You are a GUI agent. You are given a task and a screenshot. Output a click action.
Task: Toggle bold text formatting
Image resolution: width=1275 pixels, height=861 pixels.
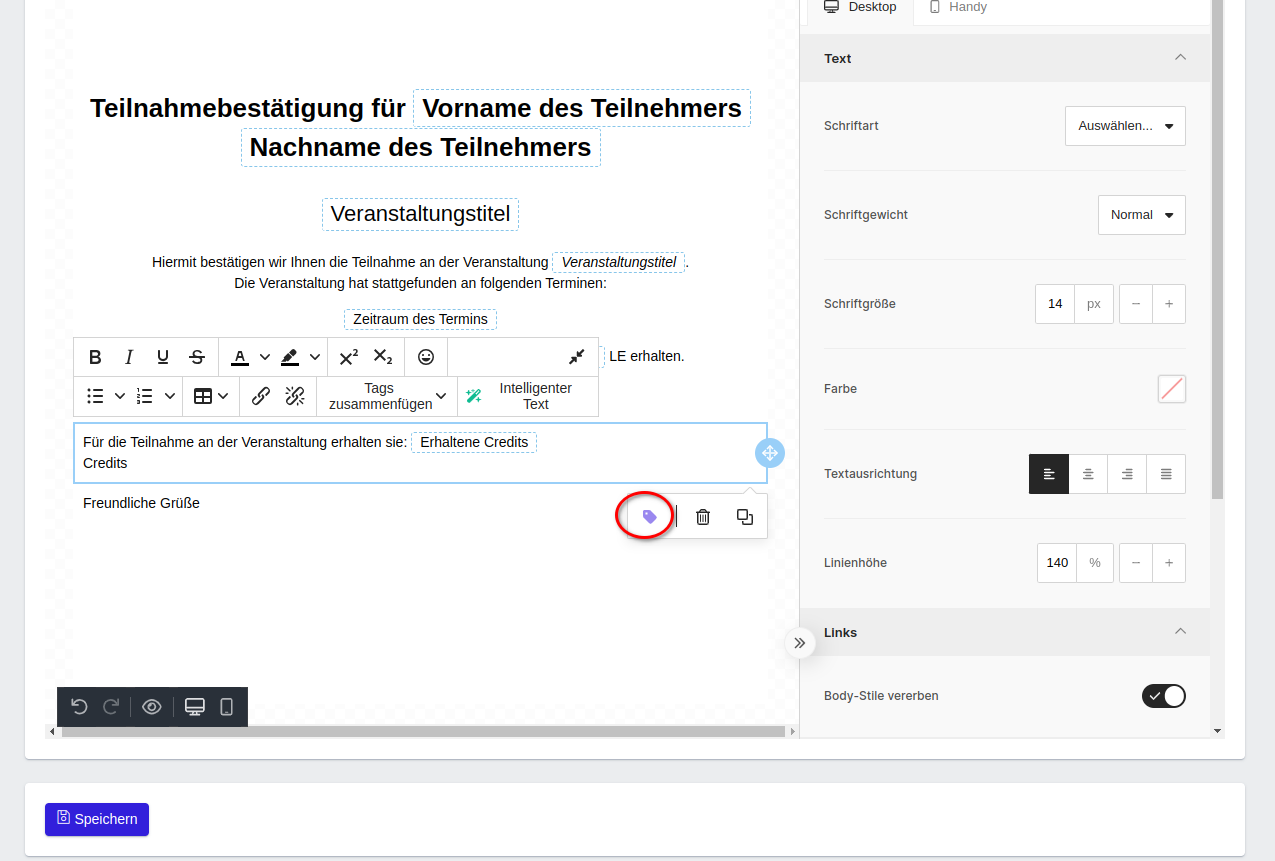[x=95, y=357]
